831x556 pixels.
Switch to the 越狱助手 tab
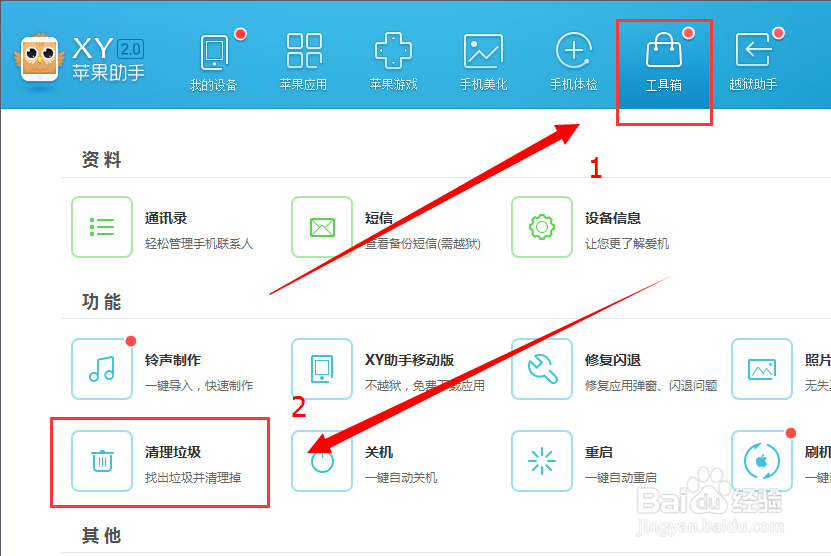pos(753,62)
